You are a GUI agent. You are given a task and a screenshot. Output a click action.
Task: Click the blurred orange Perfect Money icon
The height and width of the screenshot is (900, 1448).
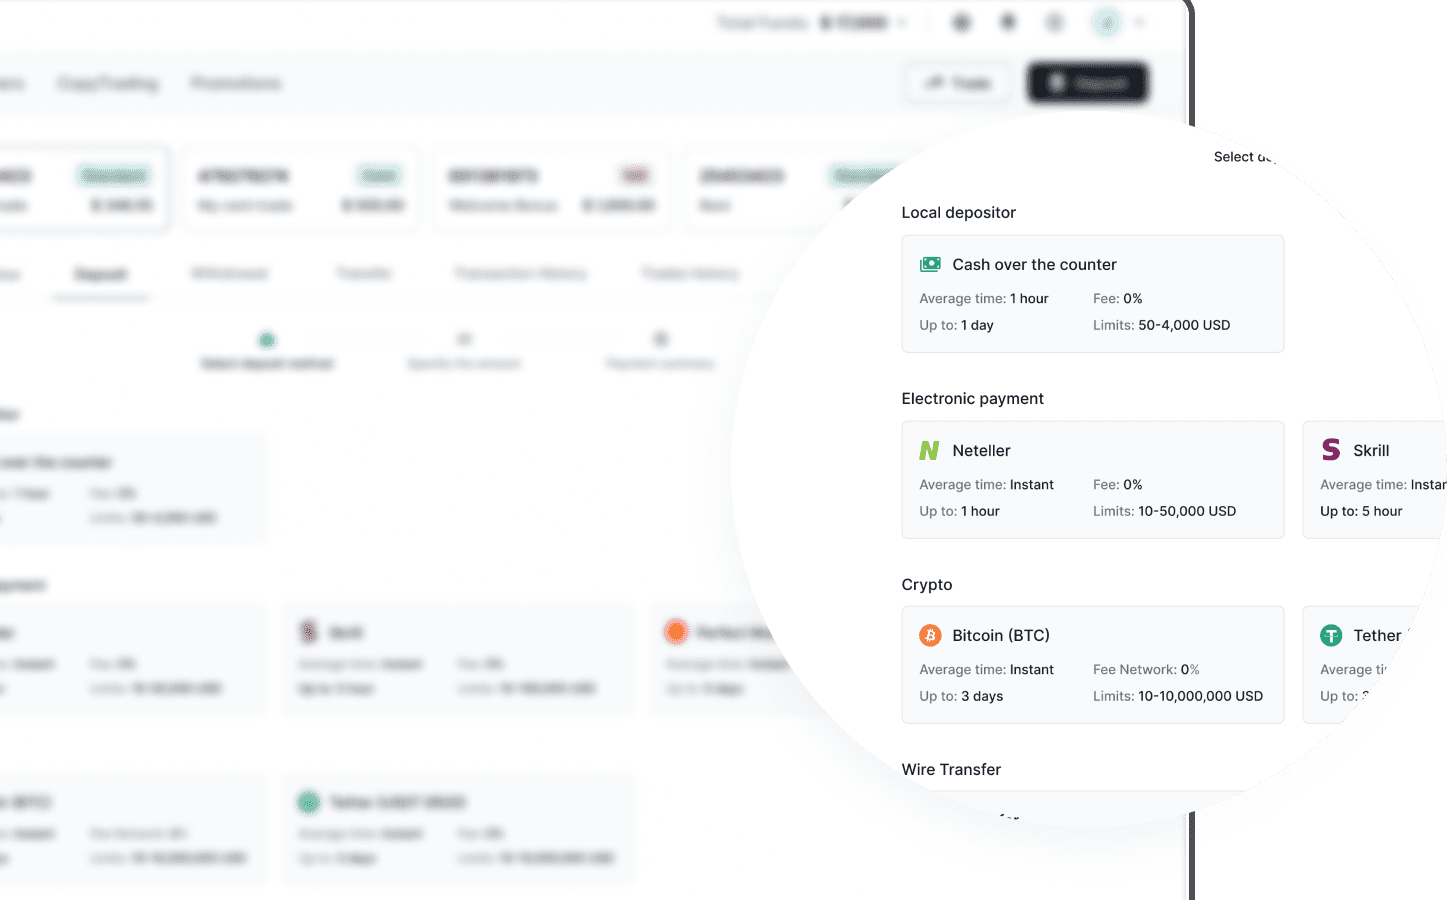click(676, 632)
